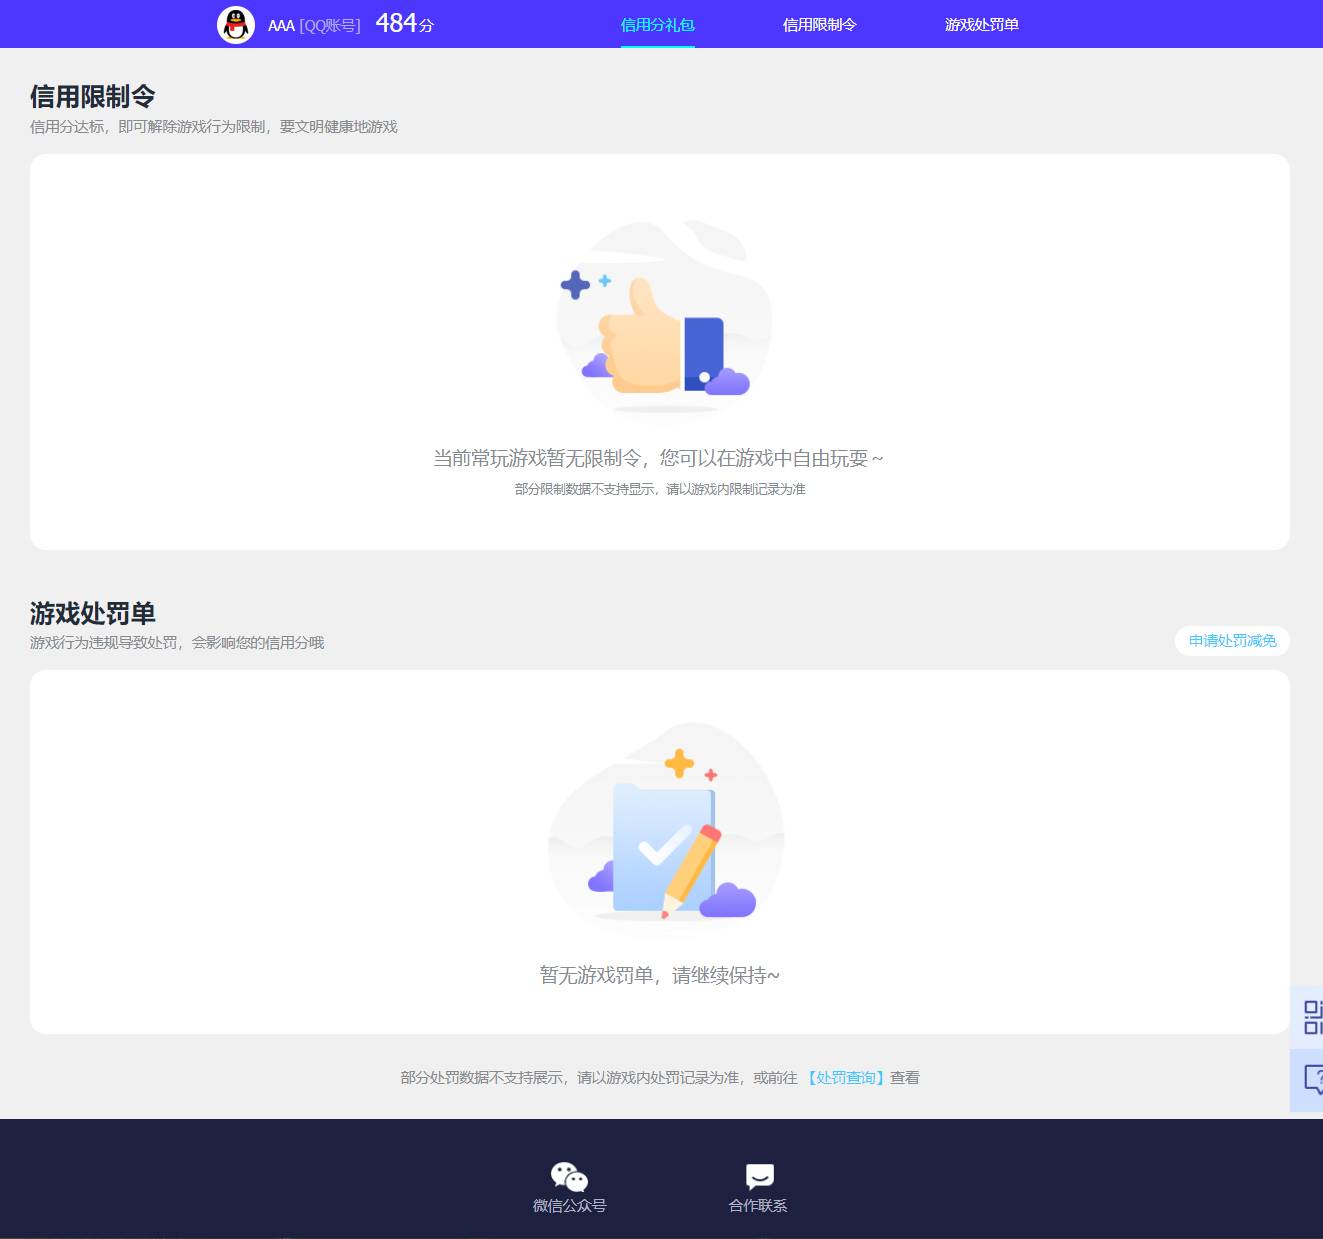The width and height of the screenshot is (1323, 1239).
Task: Click the question bubble help icon on right edge
Action: tap(1310, 1077)
